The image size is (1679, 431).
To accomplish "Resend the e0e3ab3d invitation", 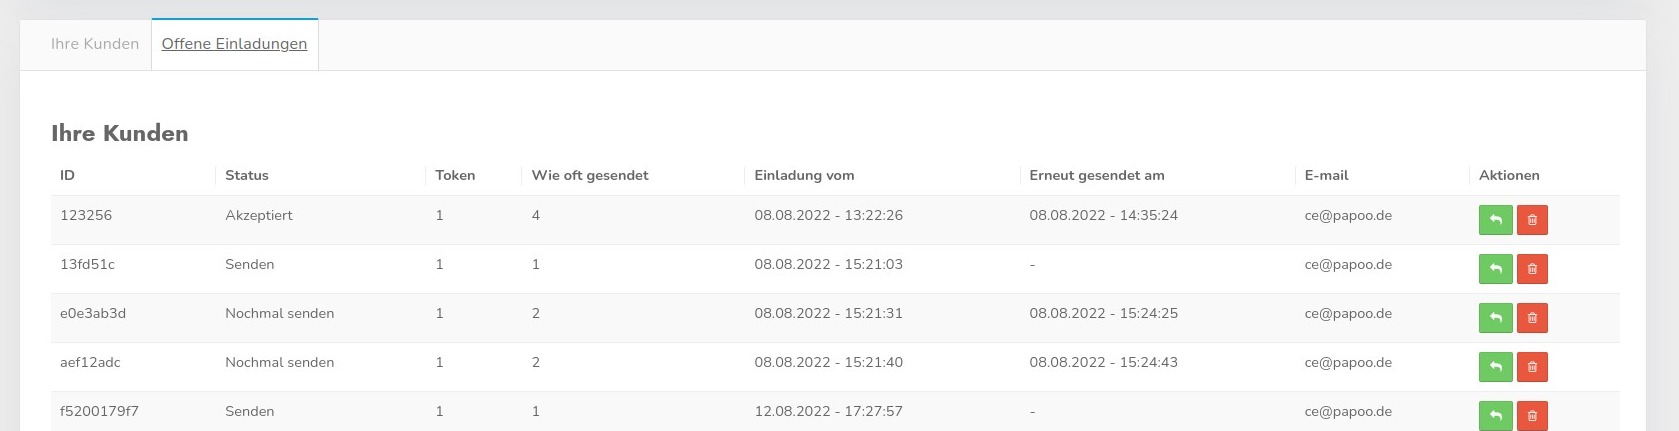I will click(x=1495, y=318).
